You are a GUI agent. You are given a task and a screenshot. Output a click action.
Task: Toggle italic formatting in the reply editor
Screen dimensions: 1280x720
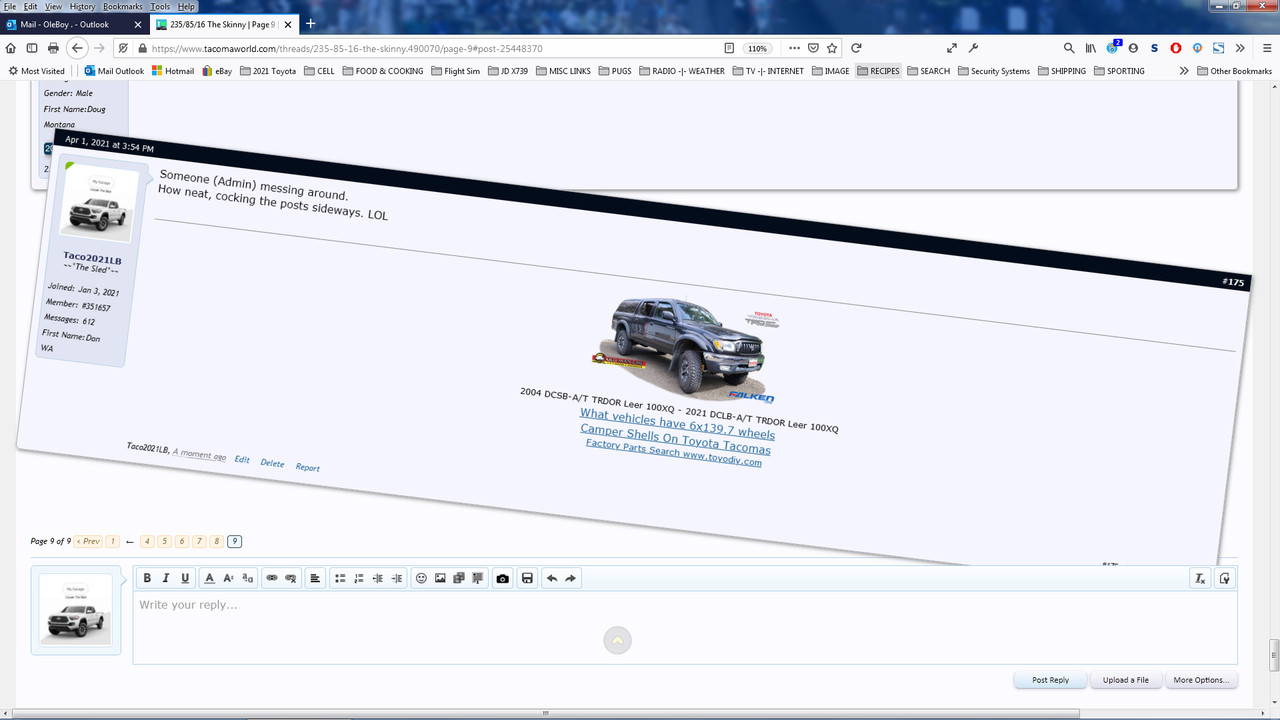coord(166,578)
